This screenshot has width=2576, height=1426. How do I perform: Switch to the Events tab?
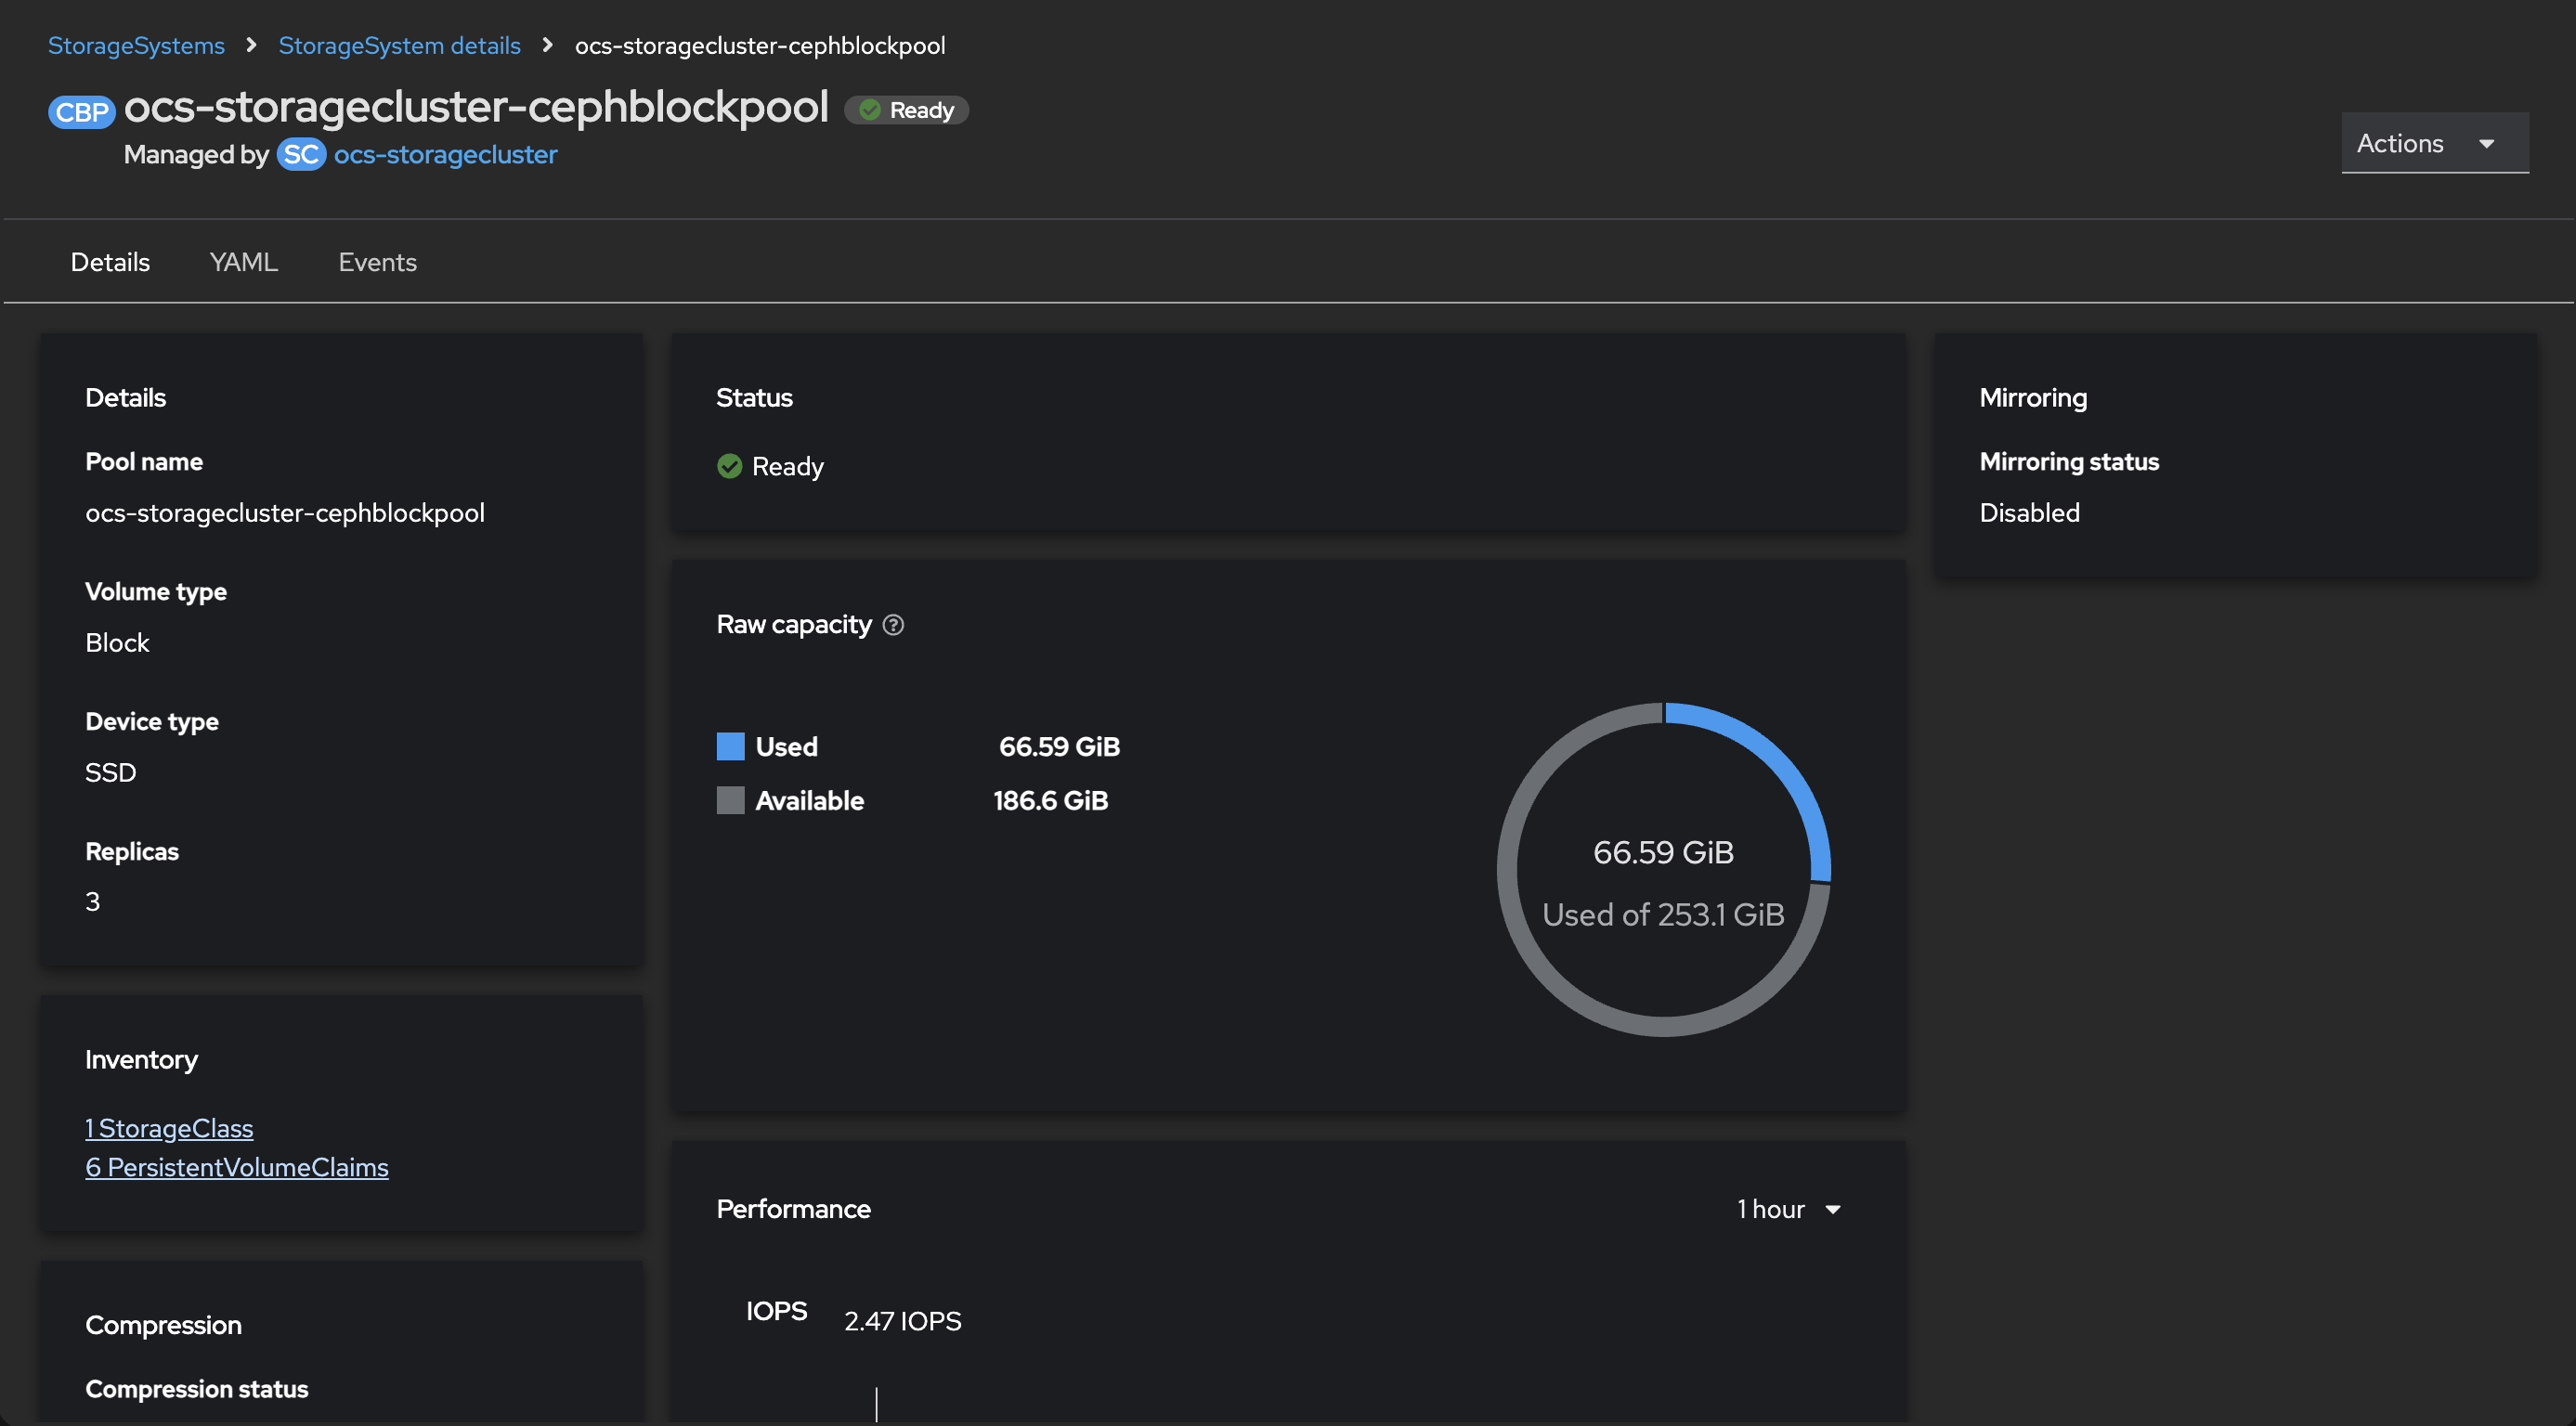(x=377, y=262)
